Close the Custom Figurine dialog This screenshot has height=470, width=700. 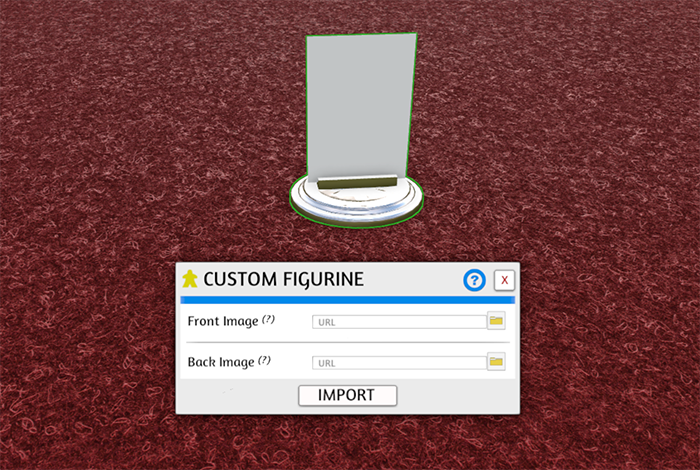pyautogui.click(x=504, y=280)
